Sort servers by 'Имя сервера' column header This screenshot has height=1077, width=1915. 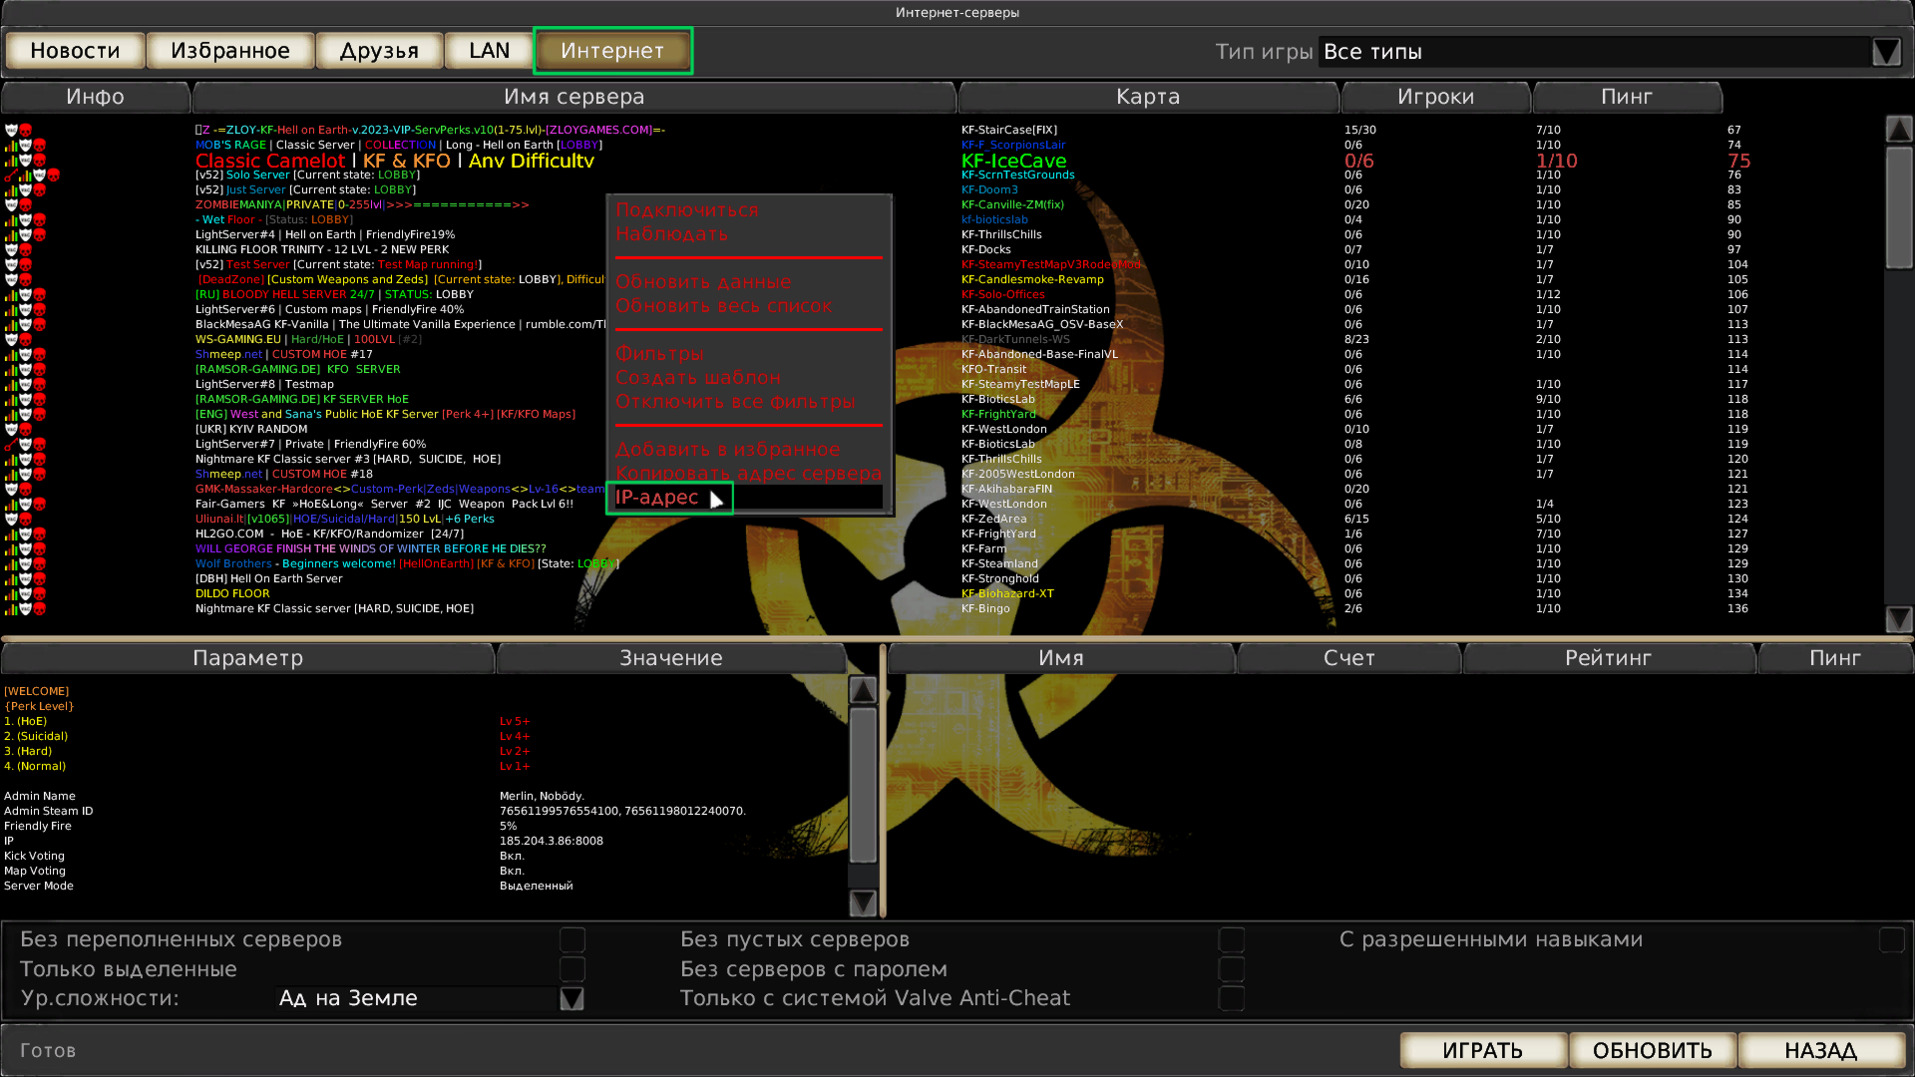[574, 97]
